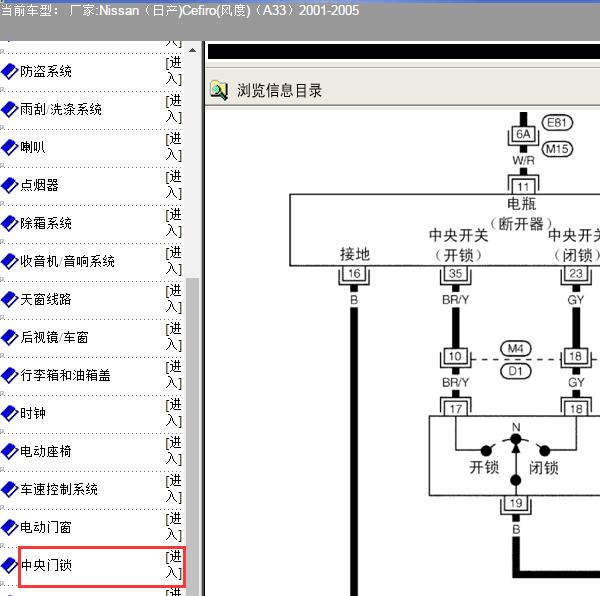Click the book icon beside 防盗系统
The width and height of the screenshot is (600, 596).
tap(10, 72)
